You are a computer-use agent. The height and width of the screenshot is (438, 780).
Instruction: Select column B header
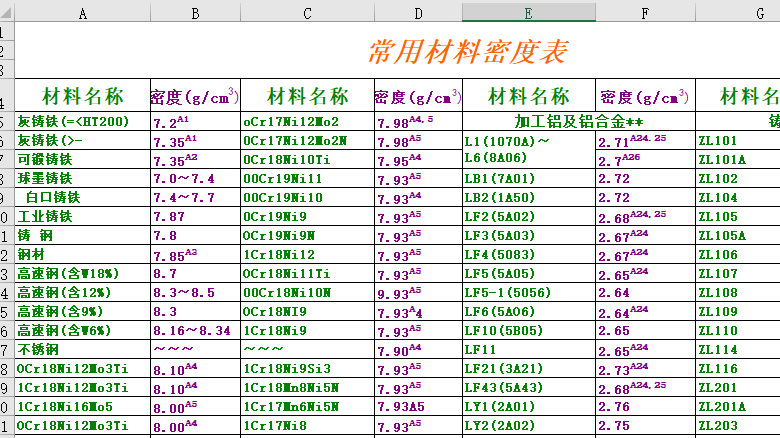(195, 13)
